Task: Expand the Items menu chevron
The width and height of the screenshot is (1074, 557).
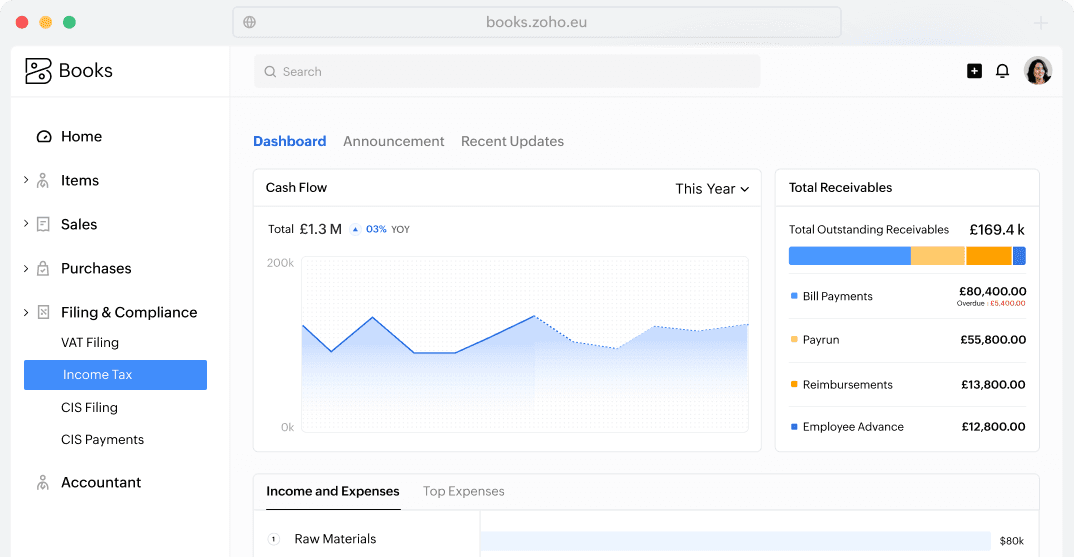Action: click(x=26, y=180)
